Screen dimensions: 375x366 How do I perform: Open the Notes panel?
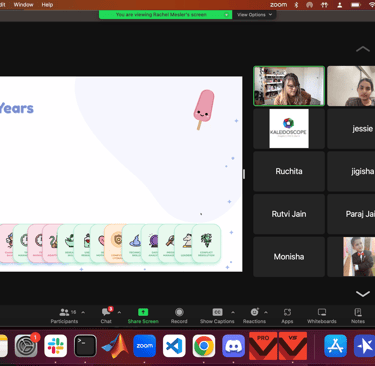pyautogui.click(x=358, y=316)
